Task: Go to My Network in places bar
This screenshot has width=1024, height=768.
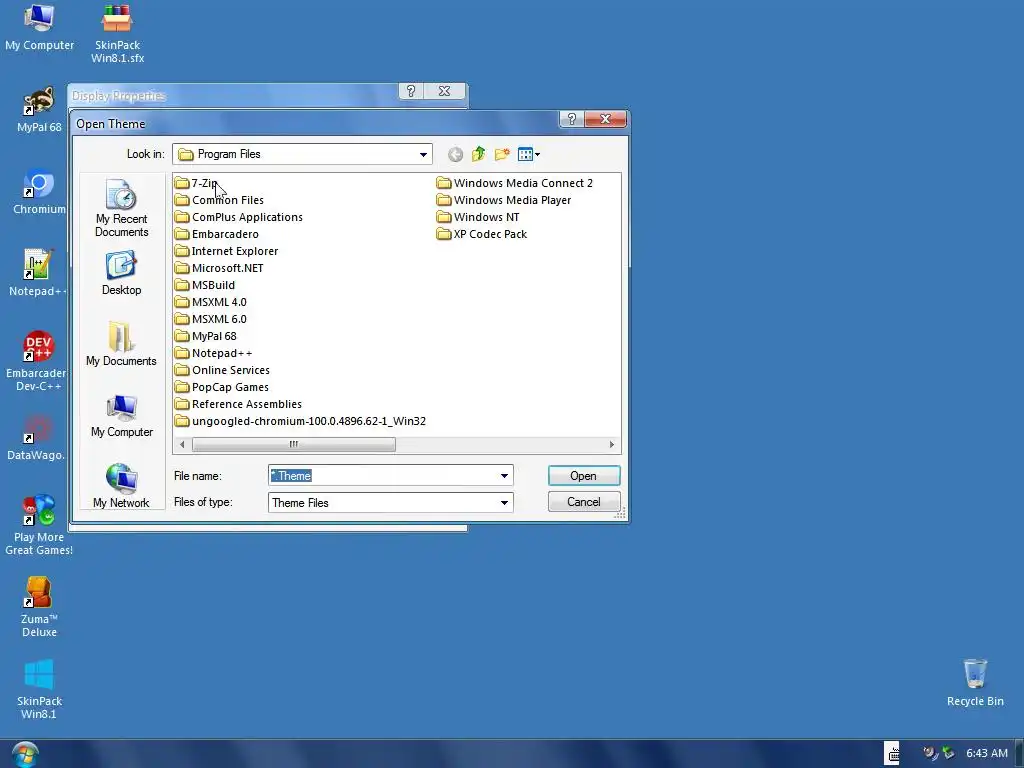Action: (121, 486)
